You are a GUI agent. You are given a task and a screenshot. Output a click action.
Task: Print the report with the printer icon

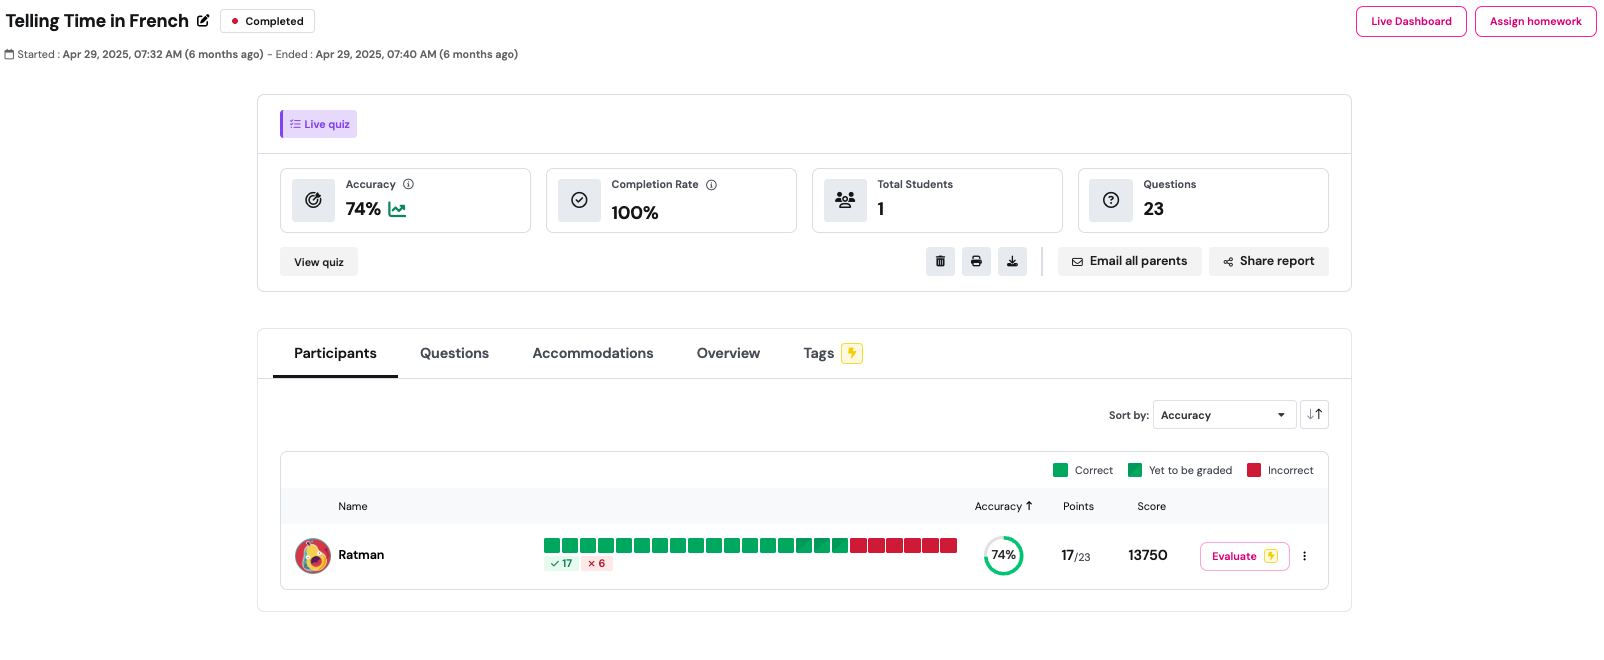pos(976,261)
